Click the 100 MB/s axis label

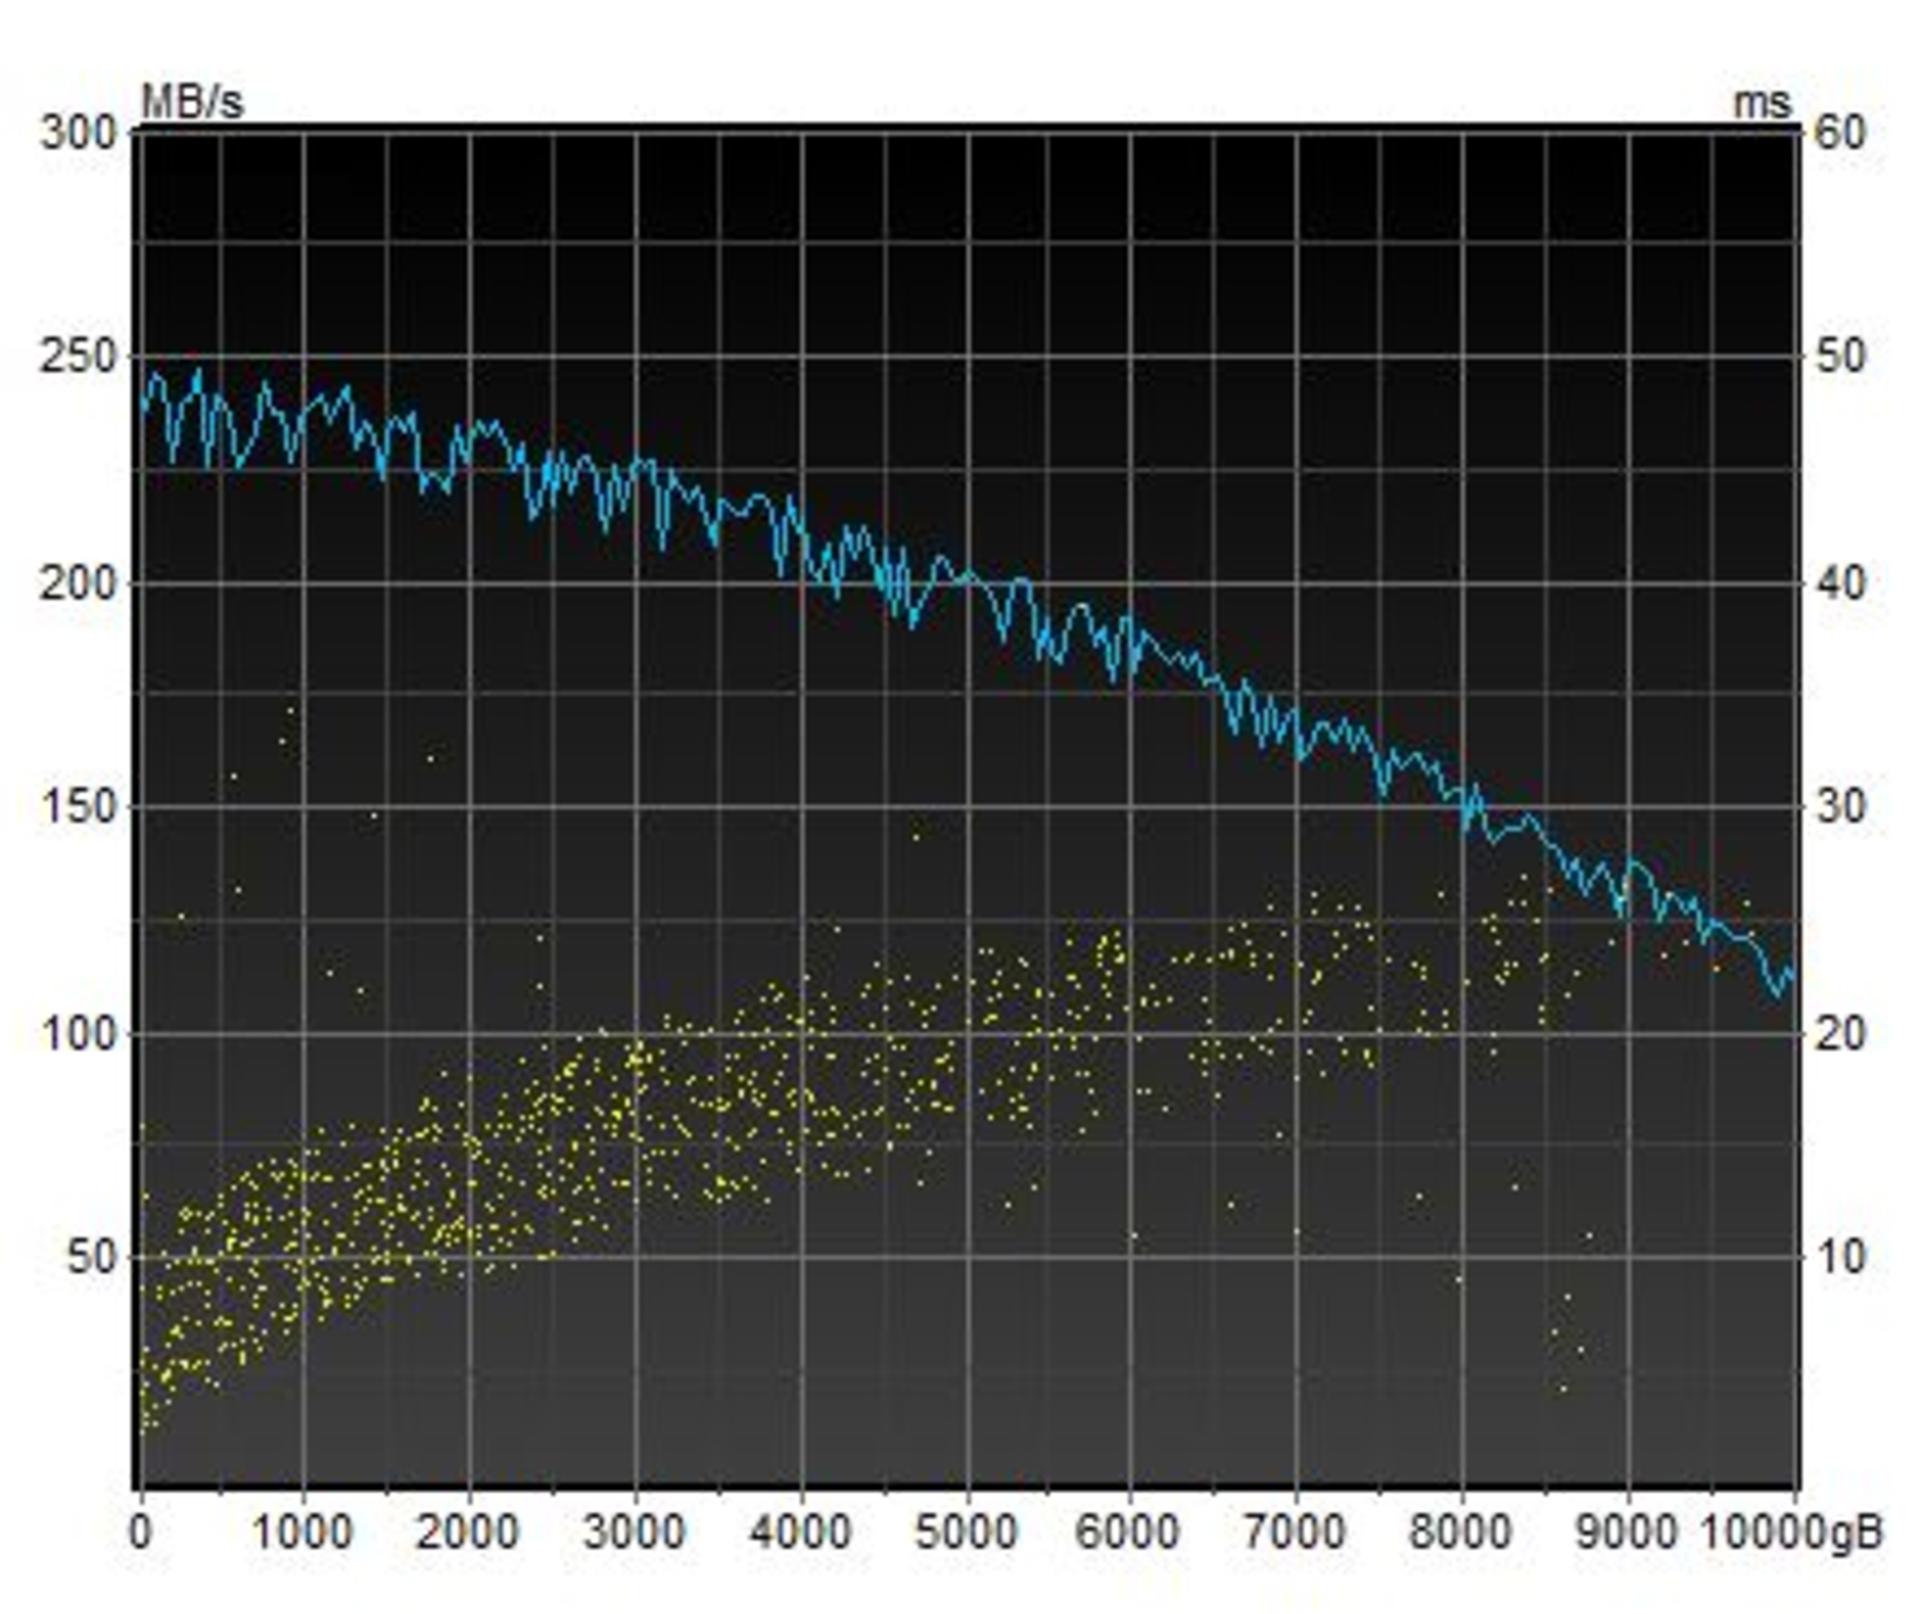pyautogui.click(x=79, y=1033)
